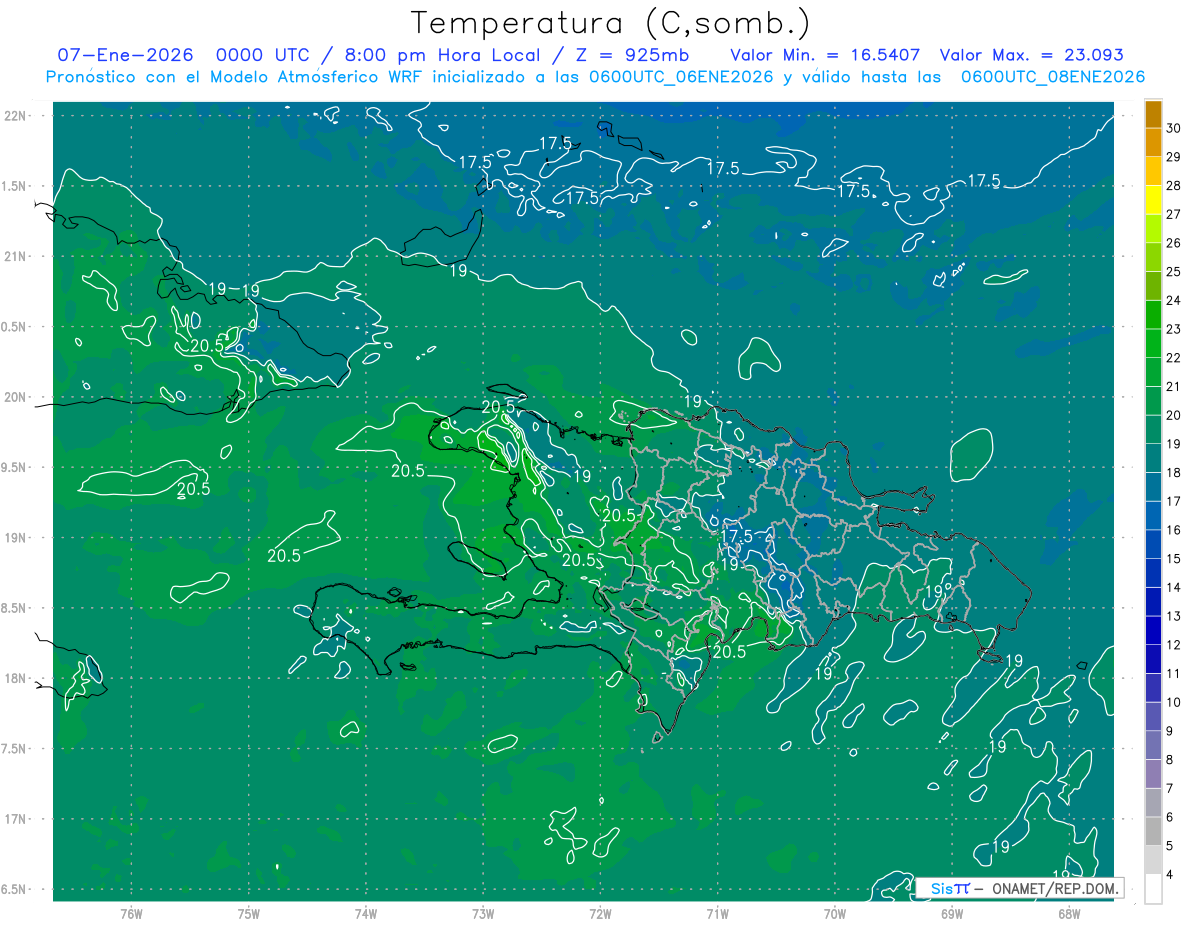Click the '72W' longitude axis label
Screen dimensions: 1200x927
pos(600,913)
